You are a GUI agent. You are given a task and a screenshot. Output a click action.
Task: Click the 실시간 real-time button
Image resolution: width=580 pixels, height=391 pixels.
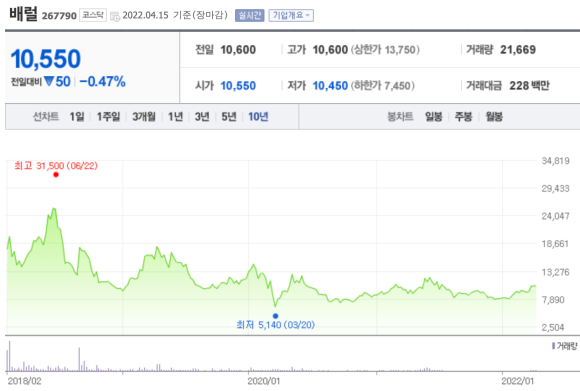250,16
